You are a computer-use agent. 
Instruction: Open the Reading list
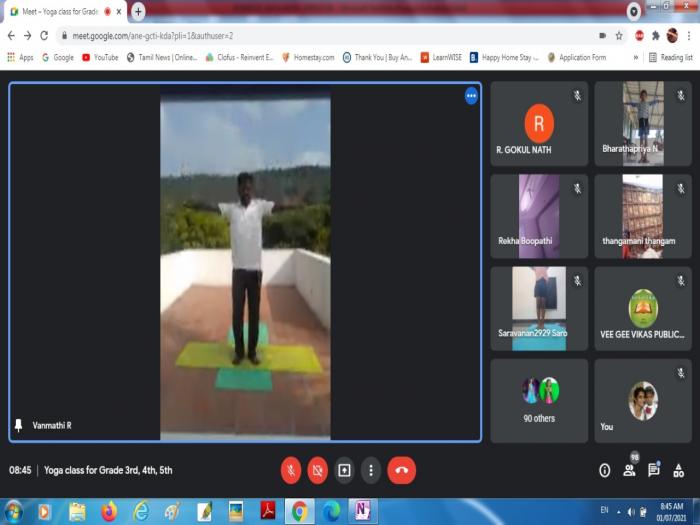(x=671, y=57)
